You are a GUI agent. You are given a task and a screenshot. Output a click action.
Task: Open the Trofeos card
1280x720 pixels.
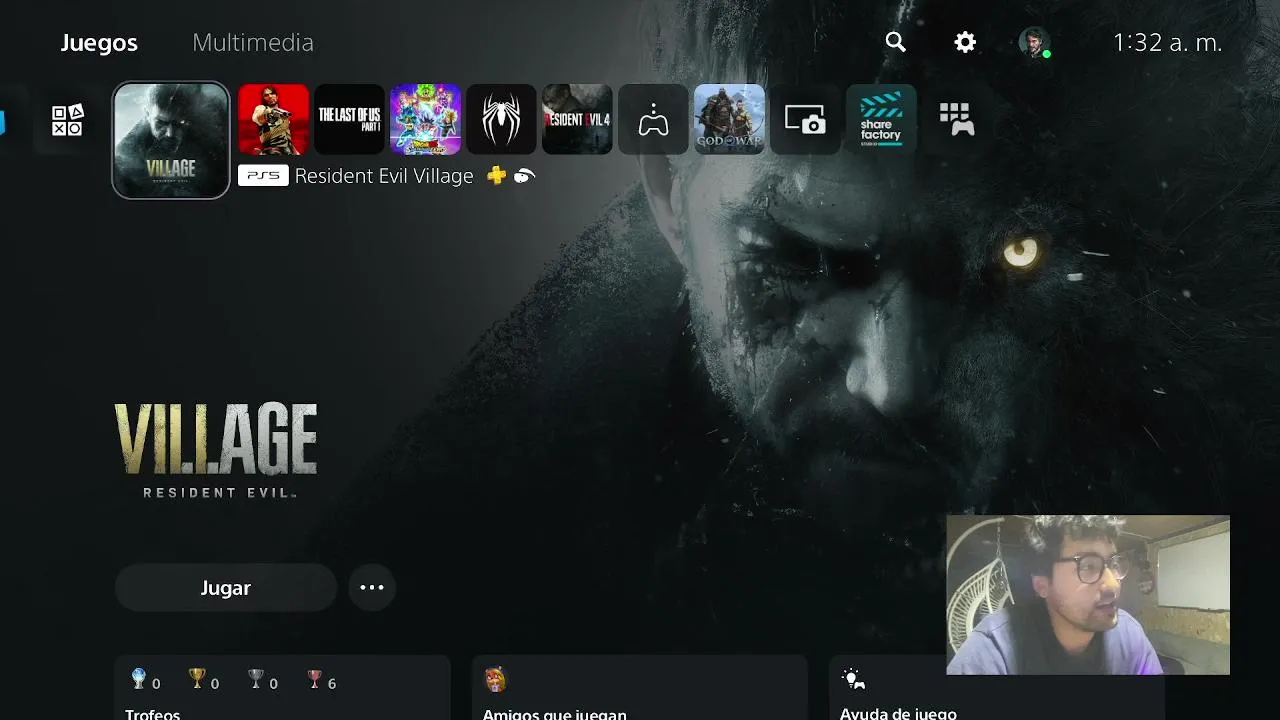pos(283,688)
